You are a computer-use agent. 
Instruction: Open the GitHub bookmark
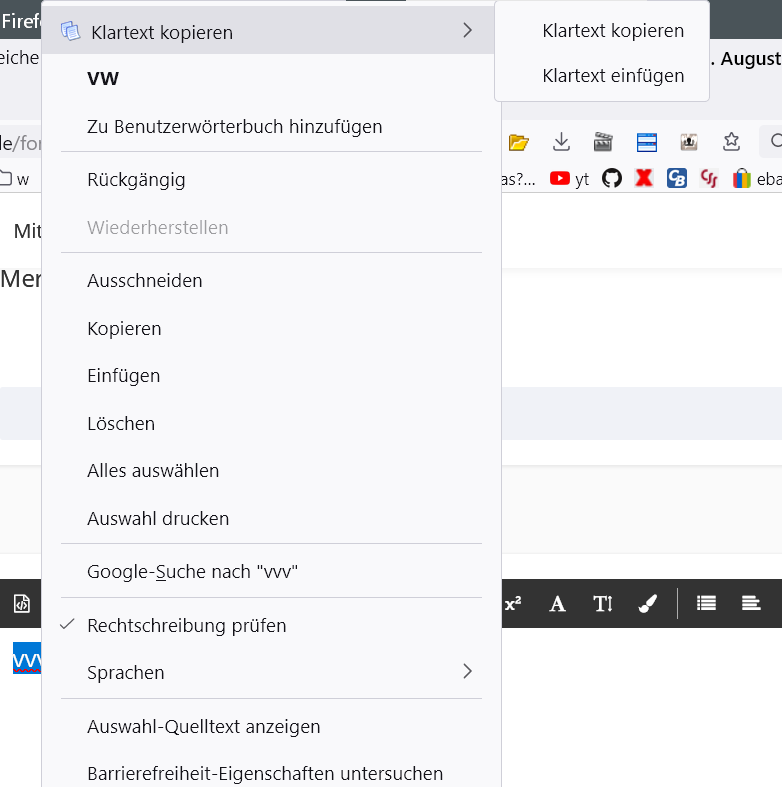[x=612, y=178]
